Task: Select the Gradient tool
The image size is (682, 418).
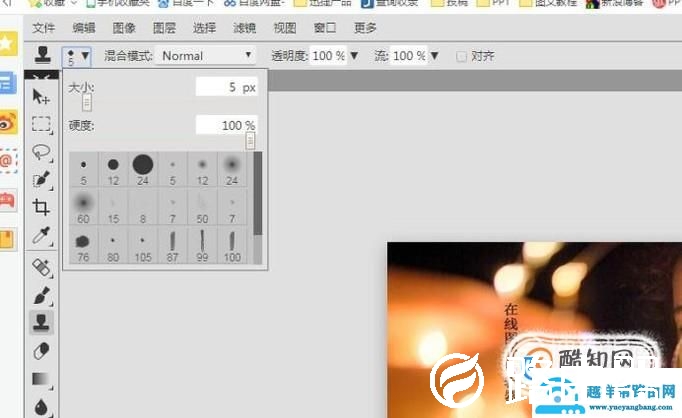Action: tap(41, 379)
